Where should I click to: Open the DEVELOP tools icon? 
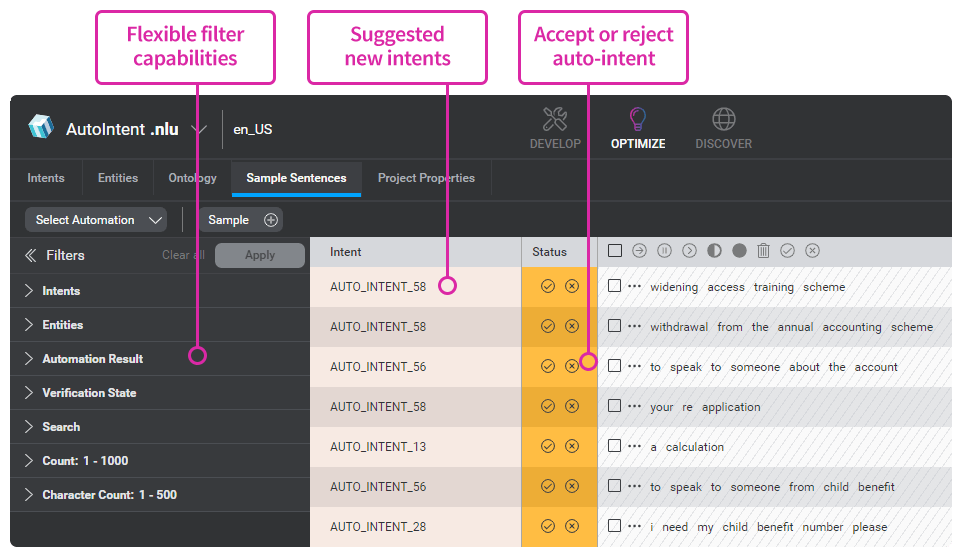(x=555, y=120)
